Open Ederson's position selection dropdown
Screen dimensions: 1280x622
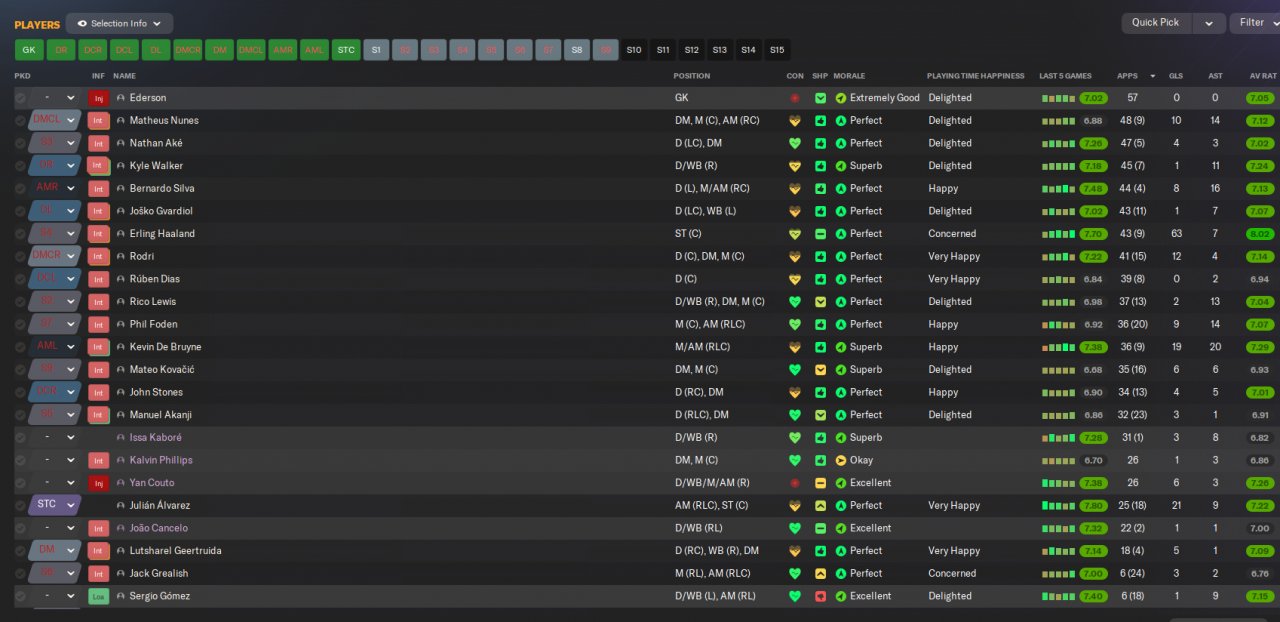coord(70,98)
